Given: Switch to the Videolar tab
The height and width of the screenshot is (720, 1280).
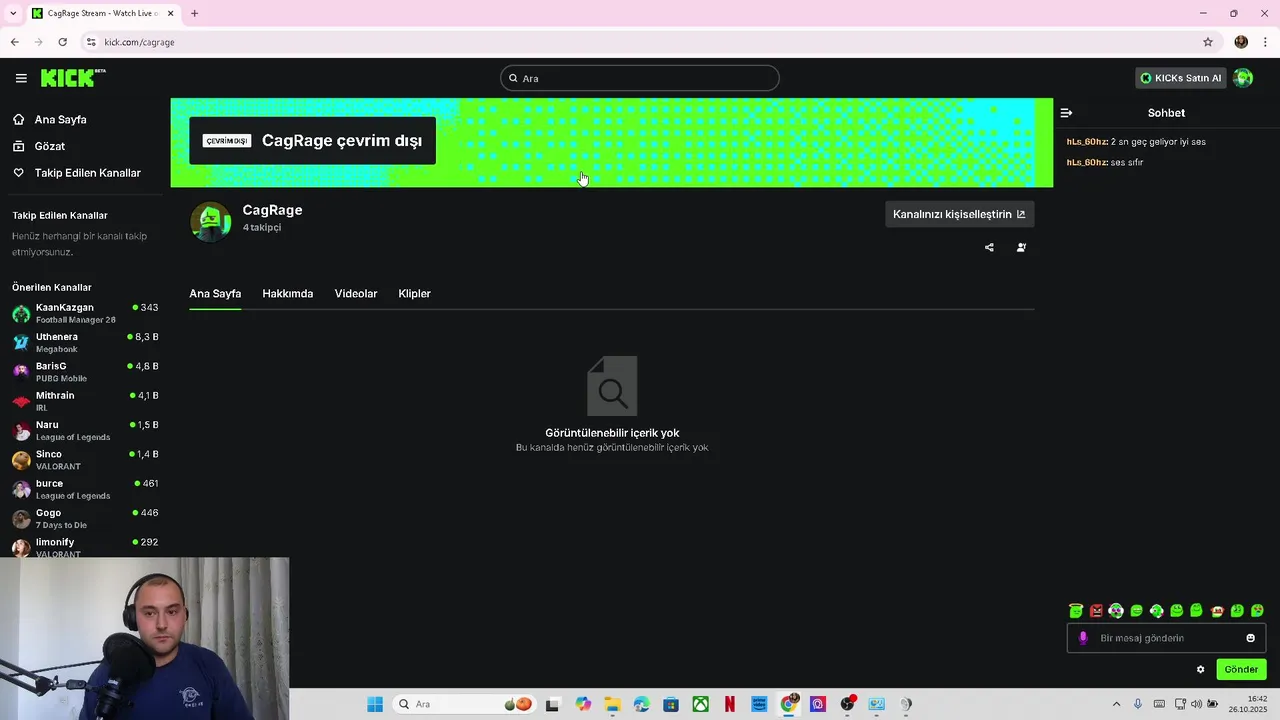Looking at the screenshot, I should pos(356,293).
